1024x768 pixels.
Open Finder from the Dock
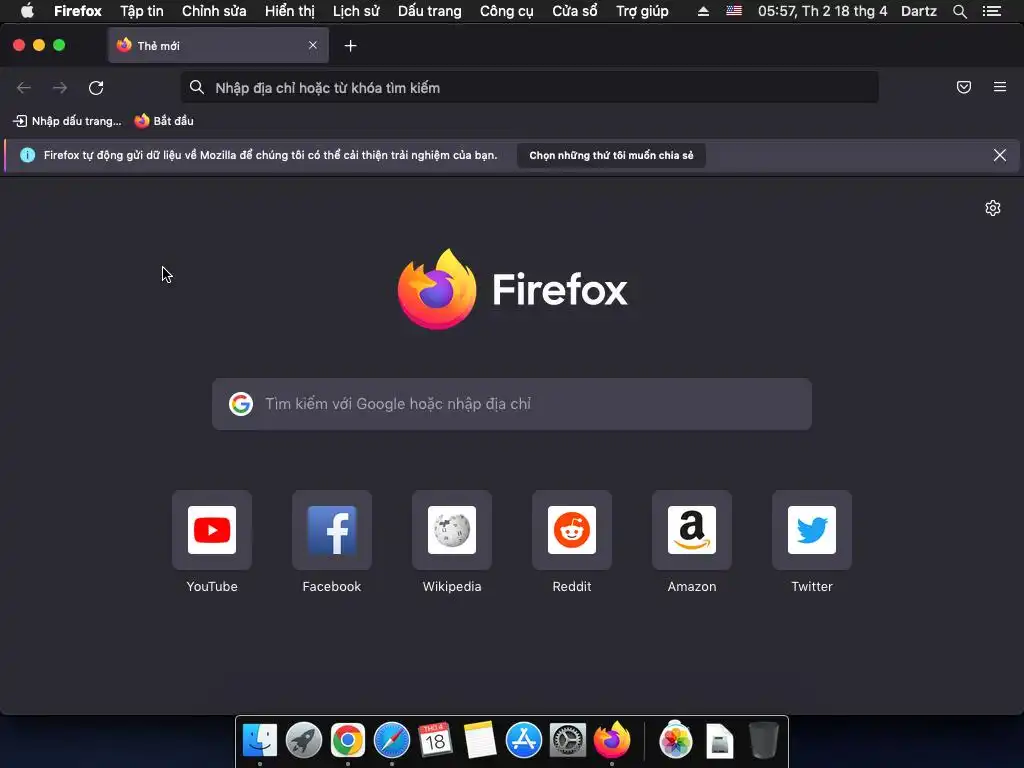coord(260,741)
